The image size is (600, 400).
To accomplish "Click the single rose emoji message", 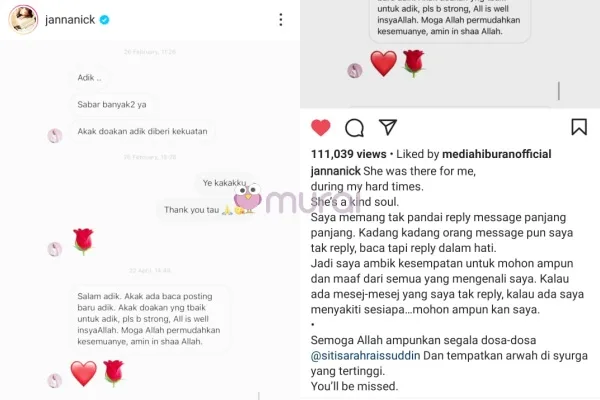I will [x=83, y=241].
